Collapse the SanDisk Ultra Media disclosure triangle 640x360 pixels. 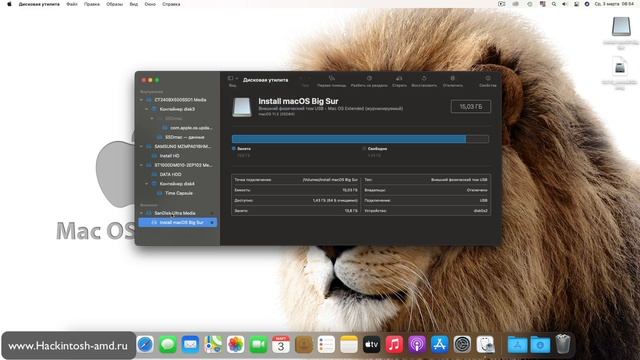(x=142, y=213)
